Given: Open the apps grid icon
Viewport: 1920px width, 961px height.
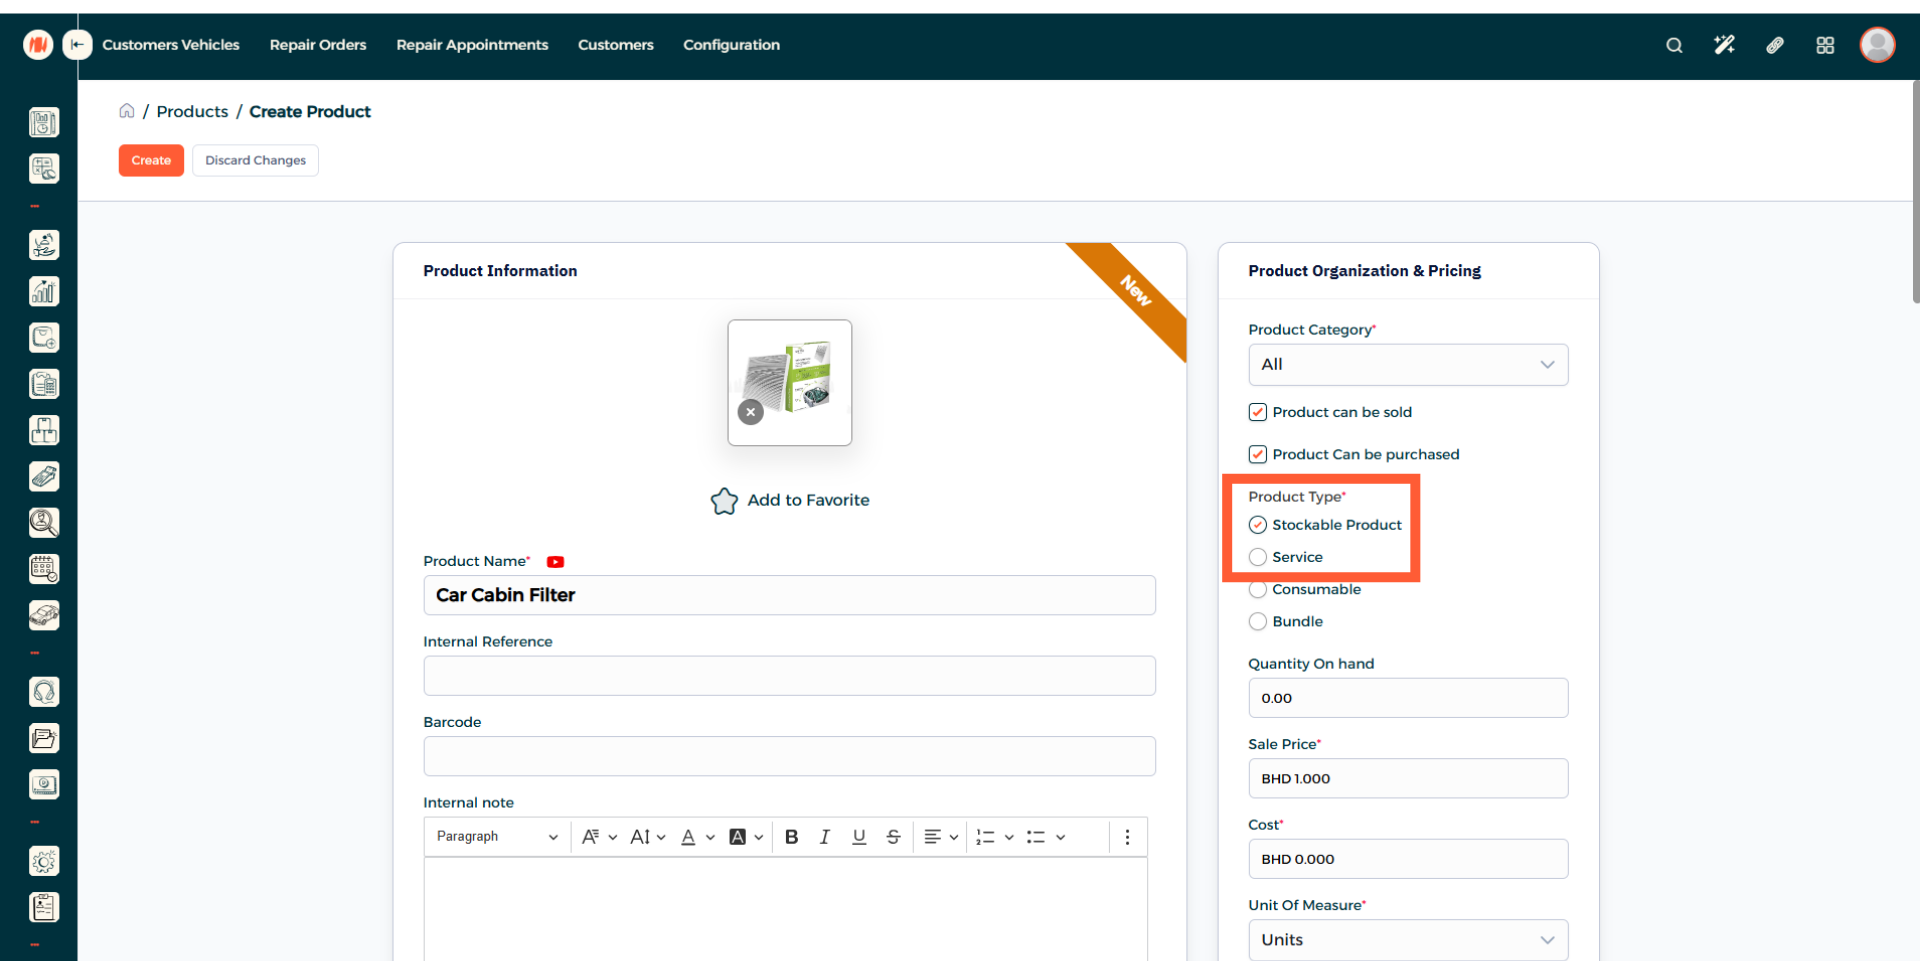Looking at the screenshot, I should 1825,45.
